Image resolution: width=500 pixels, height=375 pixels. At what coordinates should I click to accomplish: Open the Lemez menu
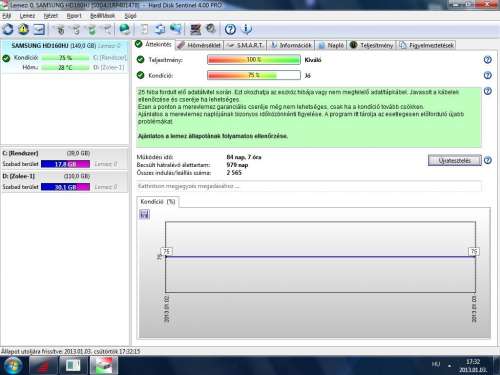point(27,16)
